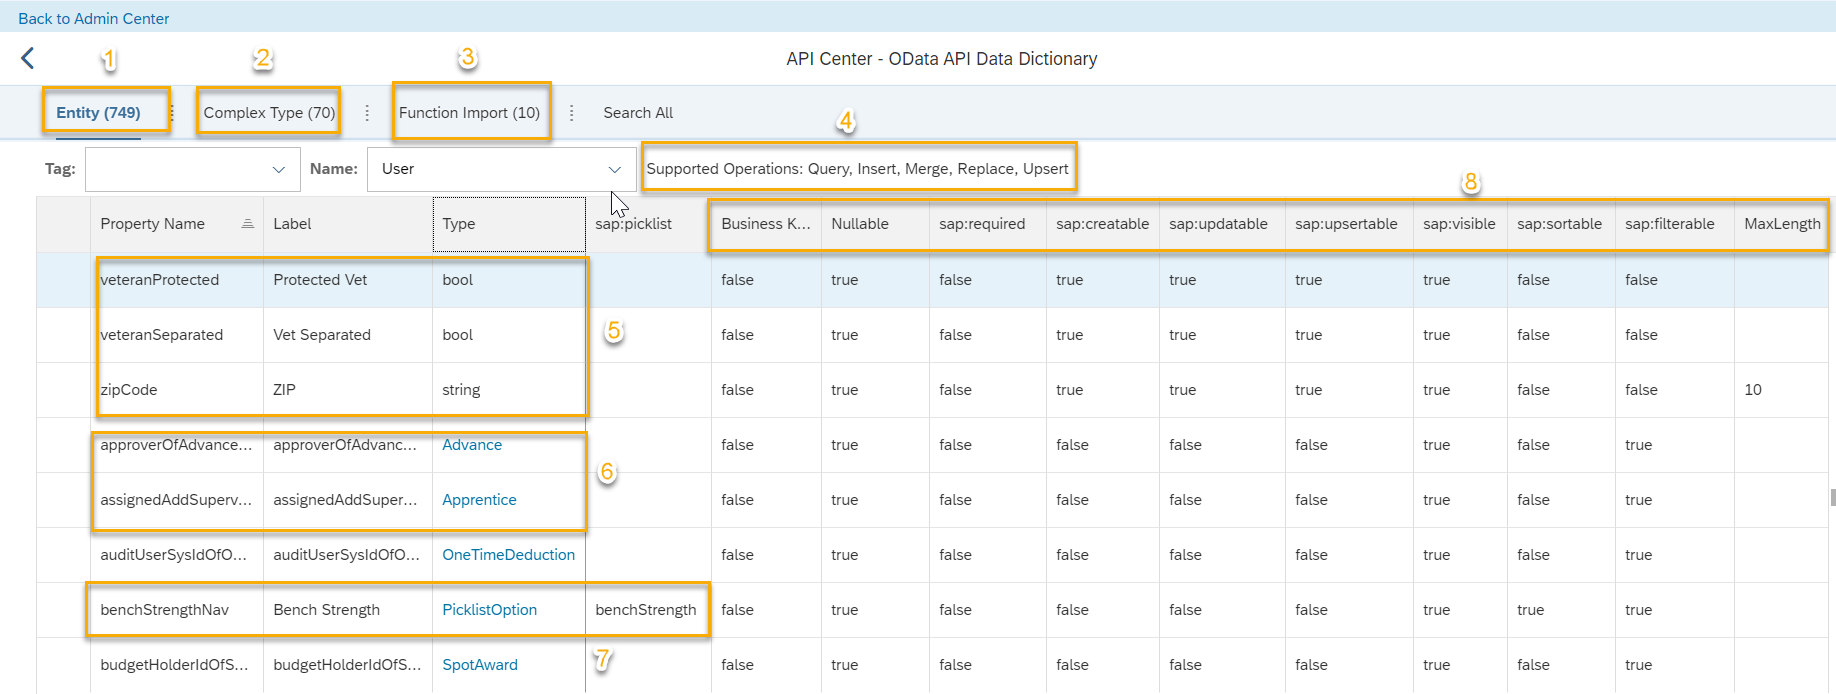This screenshot has width=1836, height=694.
Task: Open the Entity tab overflow menu dots
Action: coord(173,113)
